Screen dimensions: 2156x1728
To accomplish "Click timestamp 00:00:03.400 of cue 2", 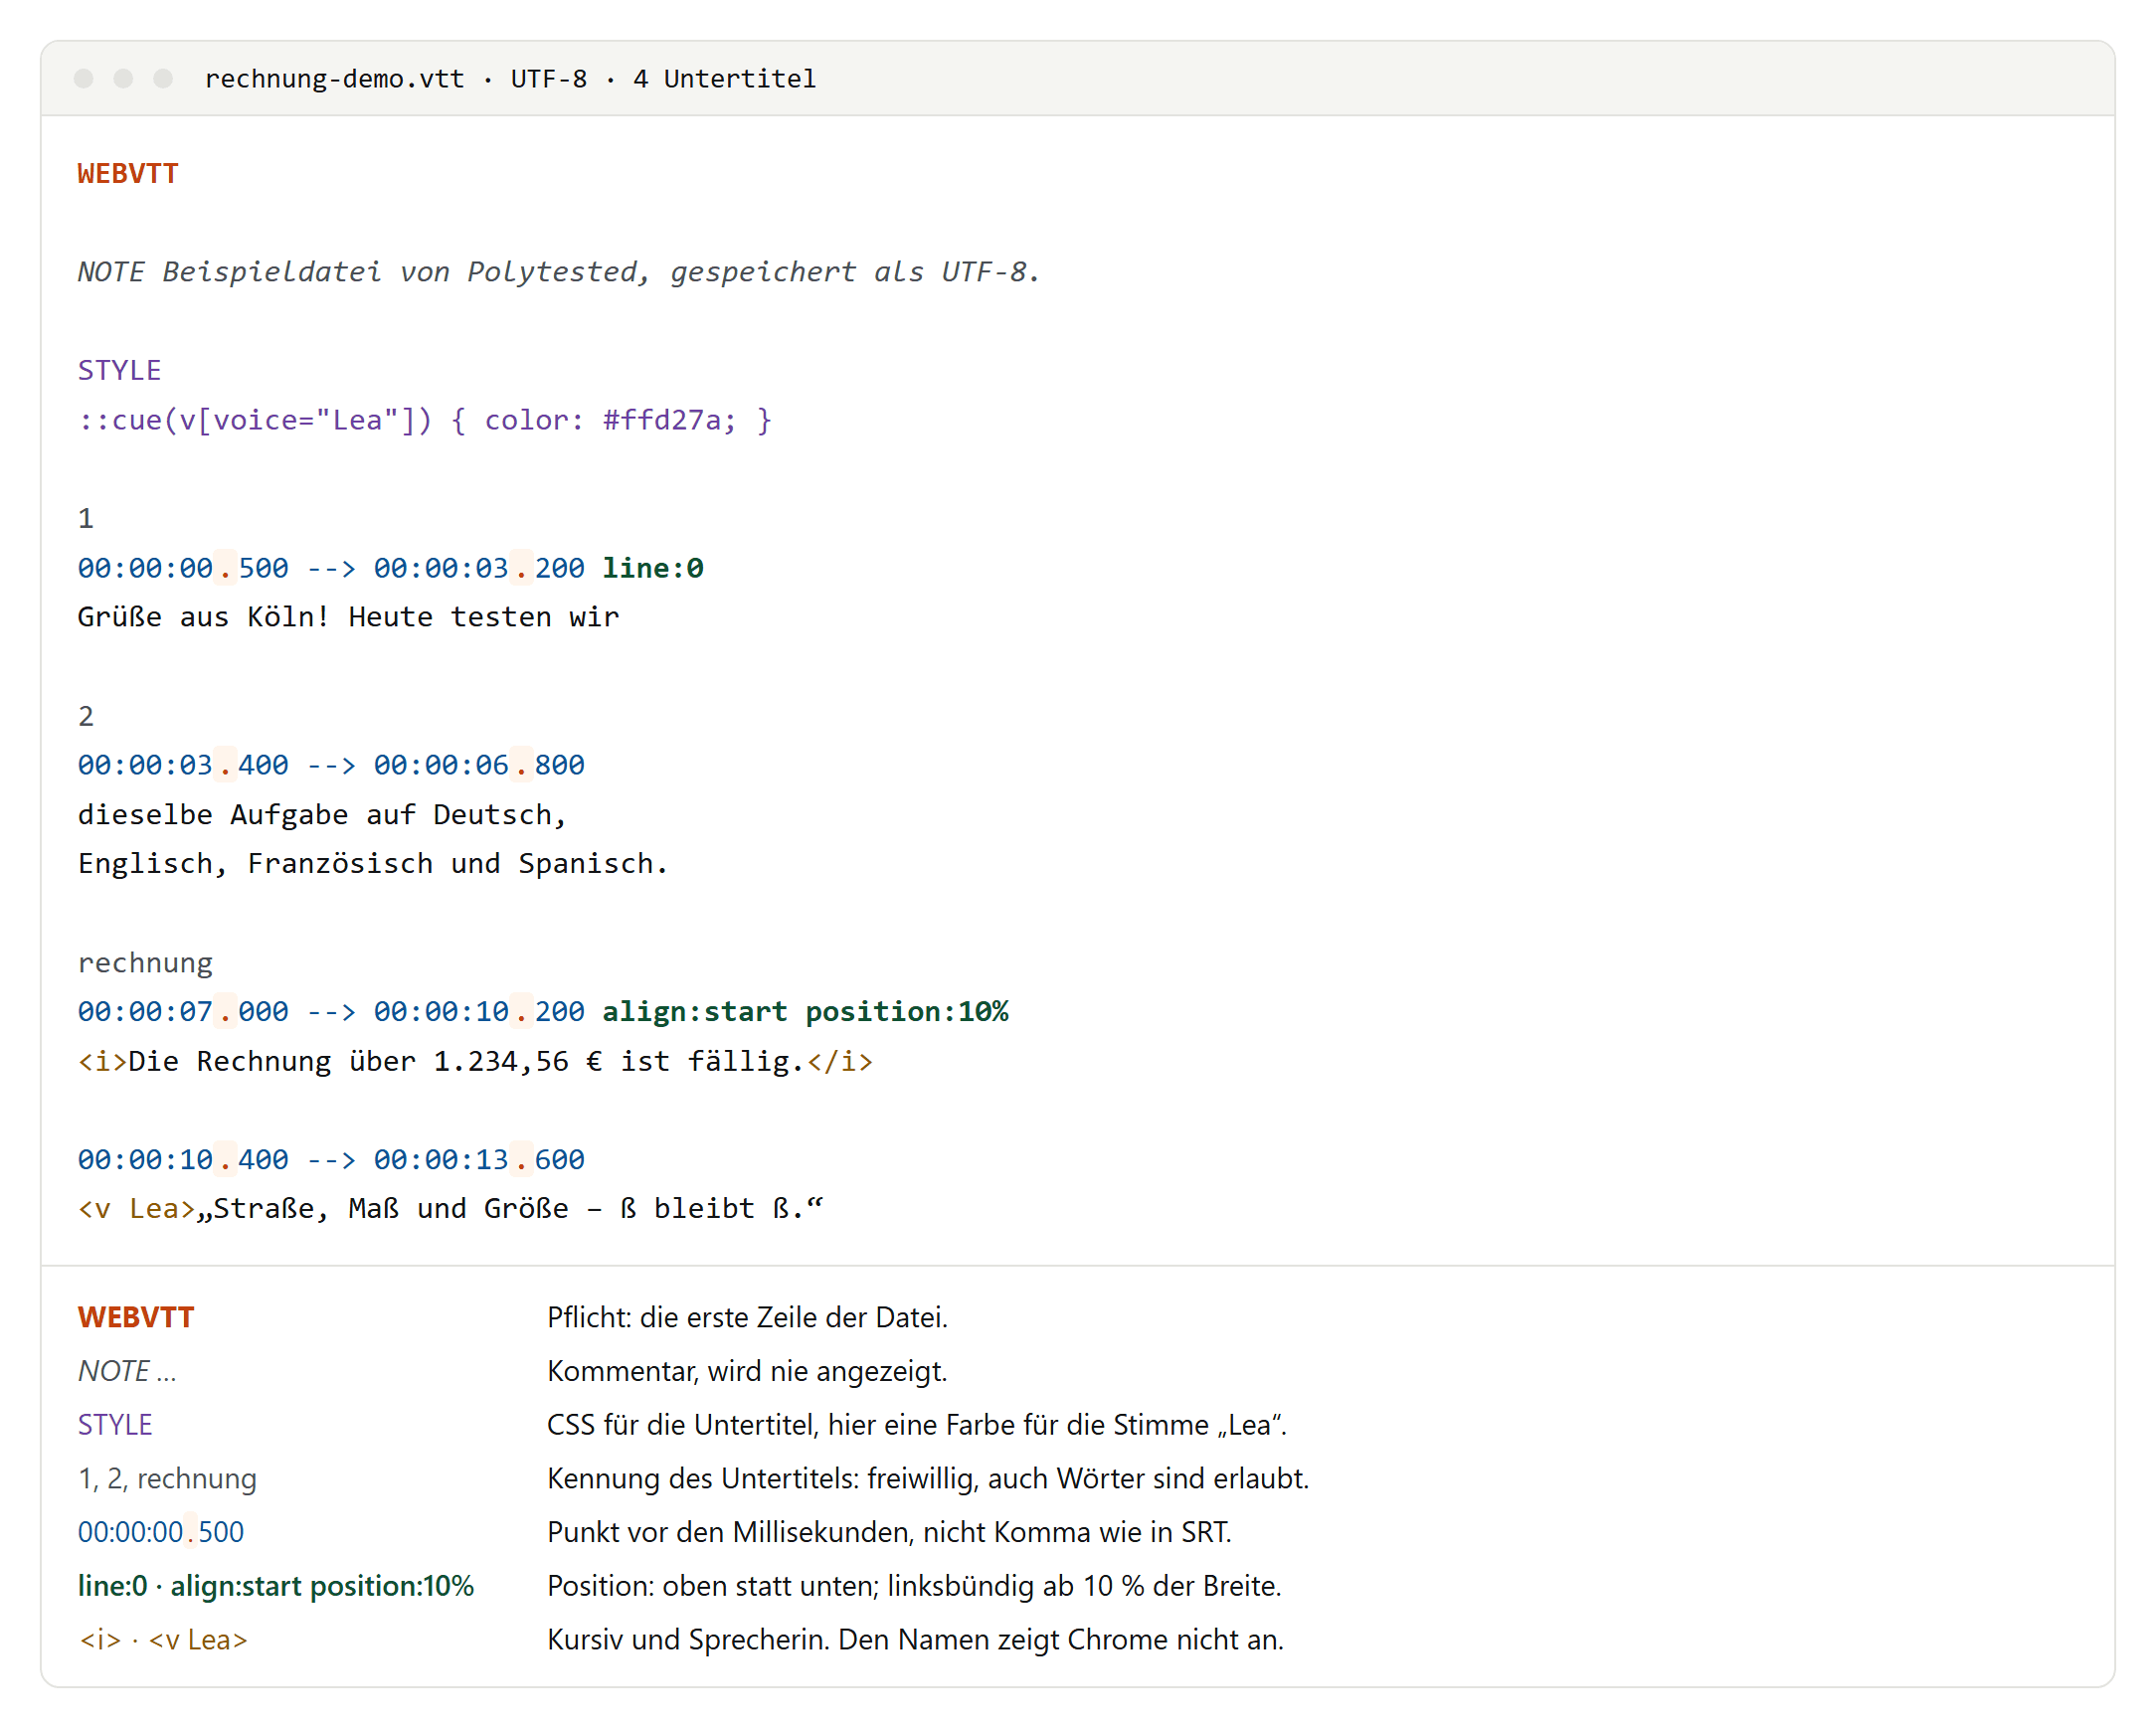I will [x=183, y=765].
